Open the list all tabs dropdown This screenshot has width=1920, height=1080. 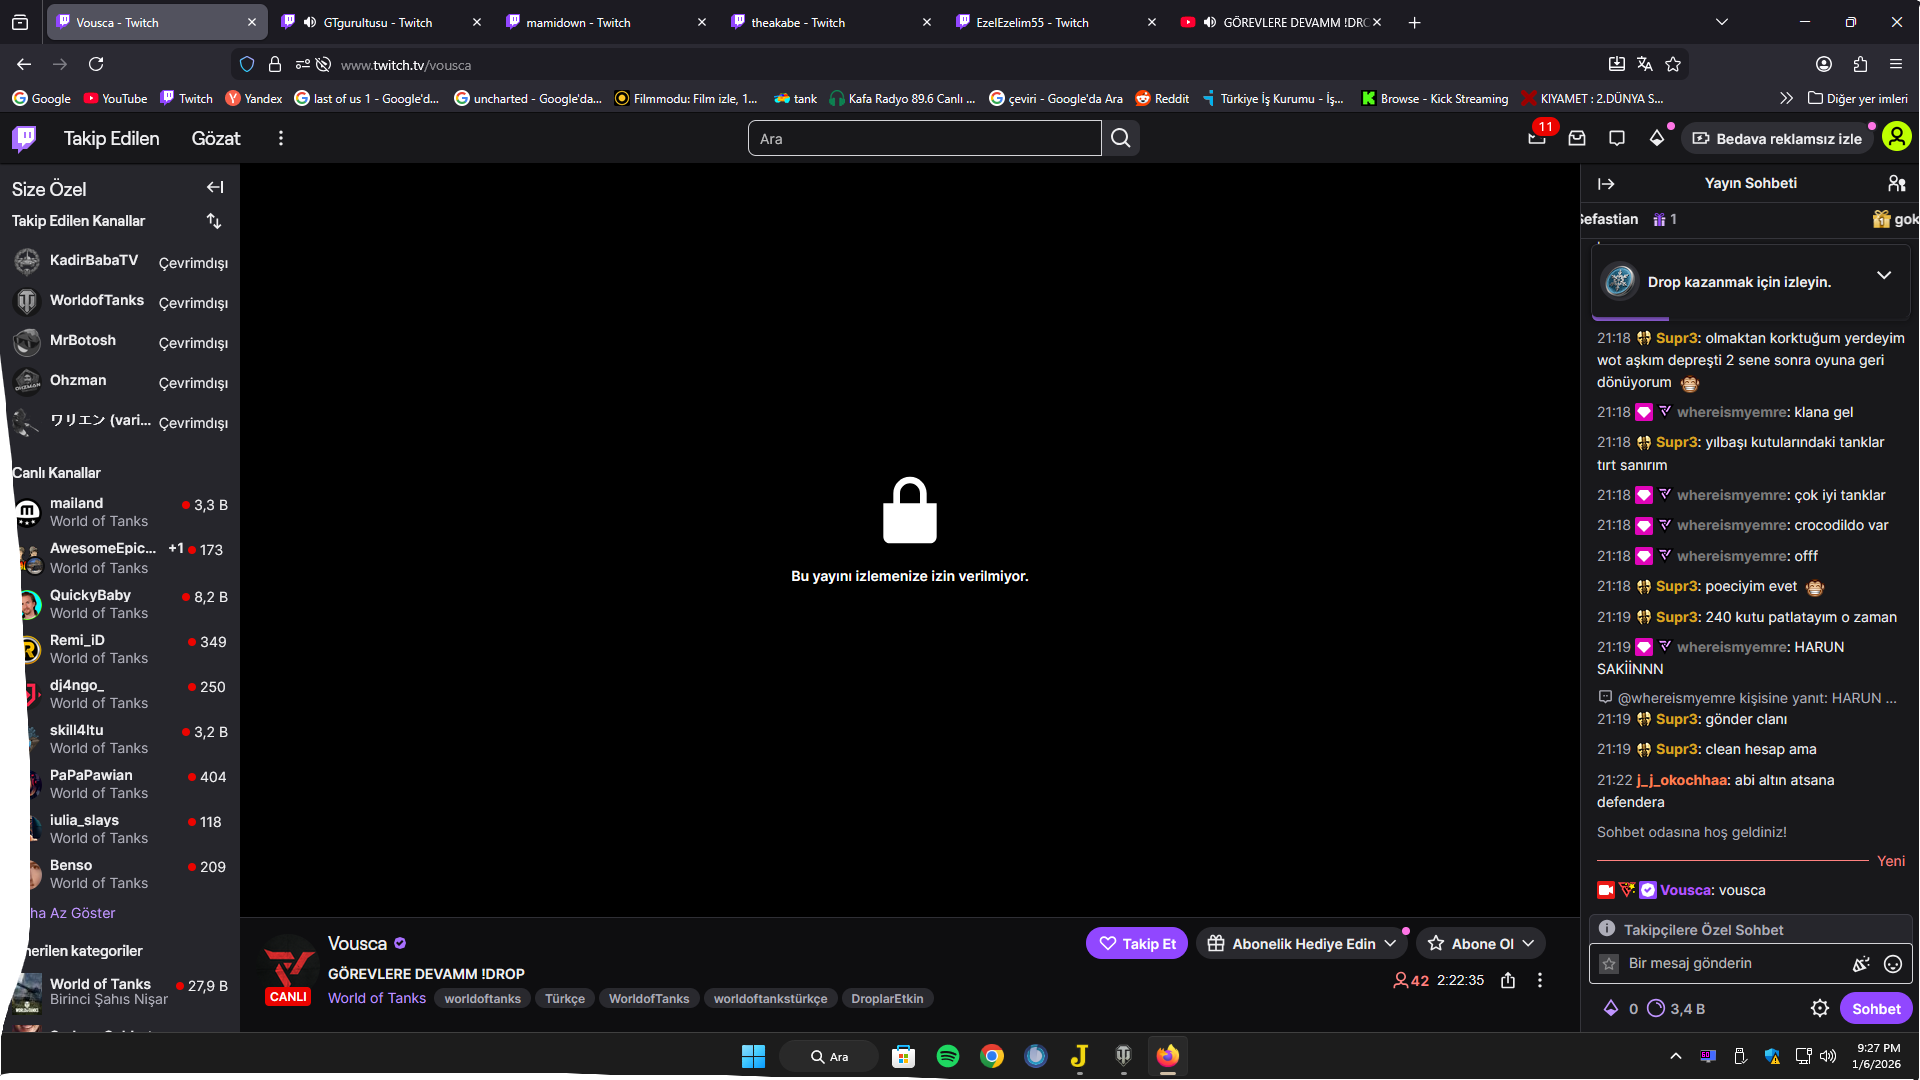1722,22
